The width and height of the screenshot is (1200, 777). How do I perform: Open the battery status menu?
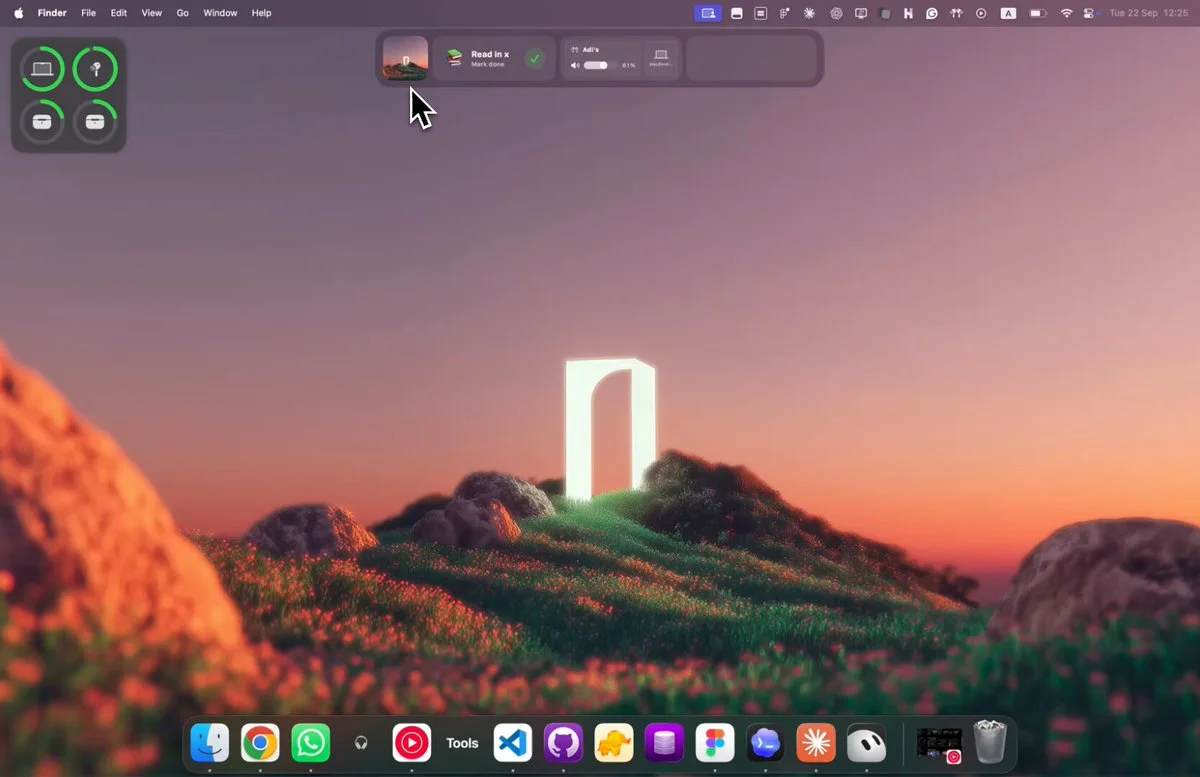pos(1038,13)
